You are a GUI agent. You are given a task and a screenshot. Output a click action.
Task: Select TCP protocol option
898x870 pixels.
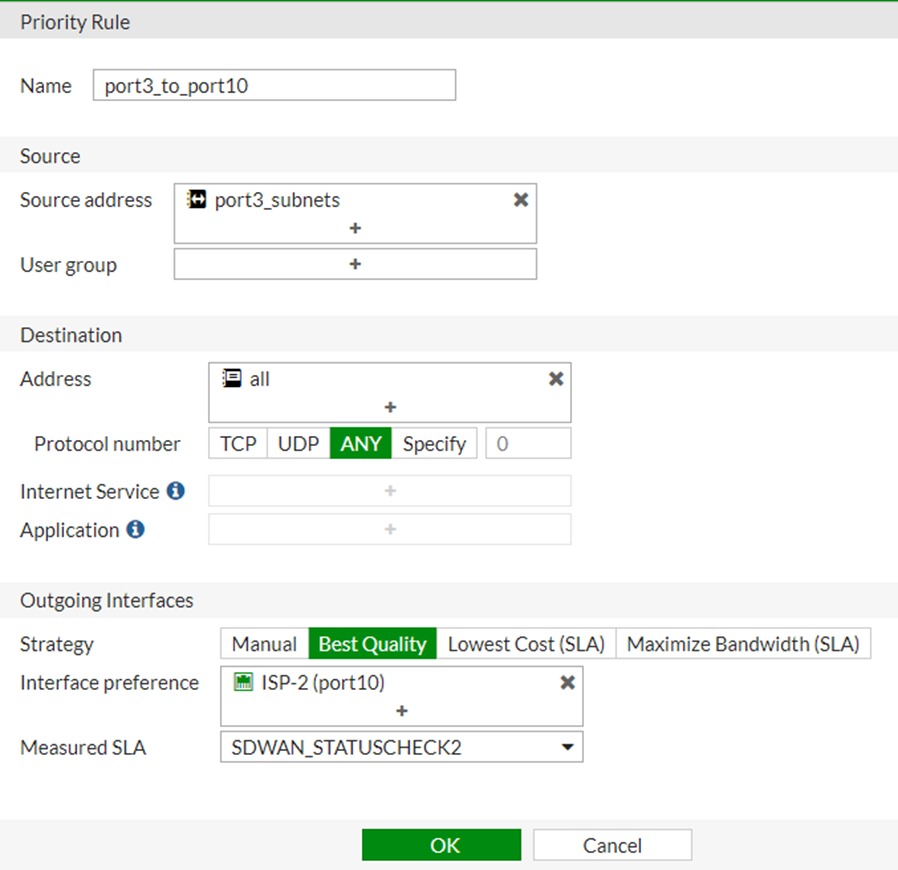[x=238, y=444]
